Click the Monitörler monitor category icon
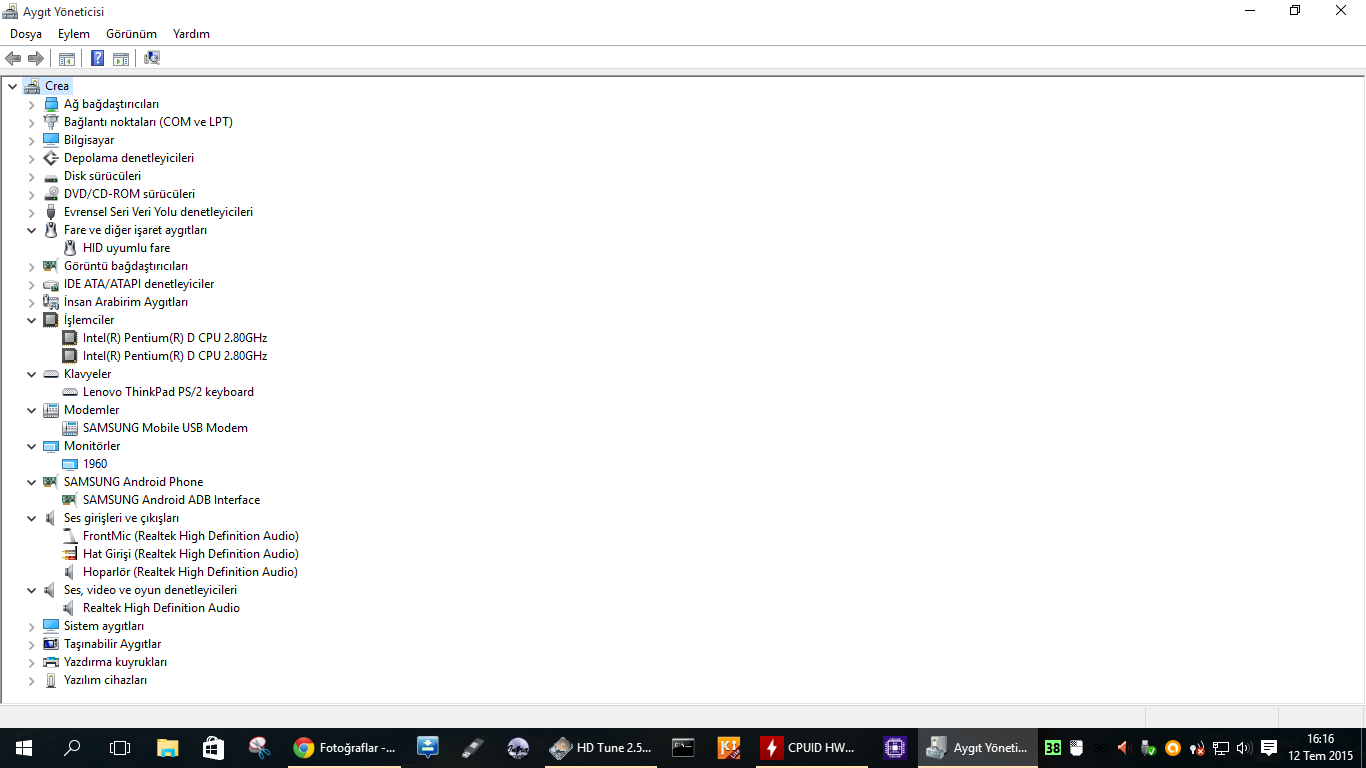The width and height of the screenshot is (1366, 768). (x=52, y=446)
